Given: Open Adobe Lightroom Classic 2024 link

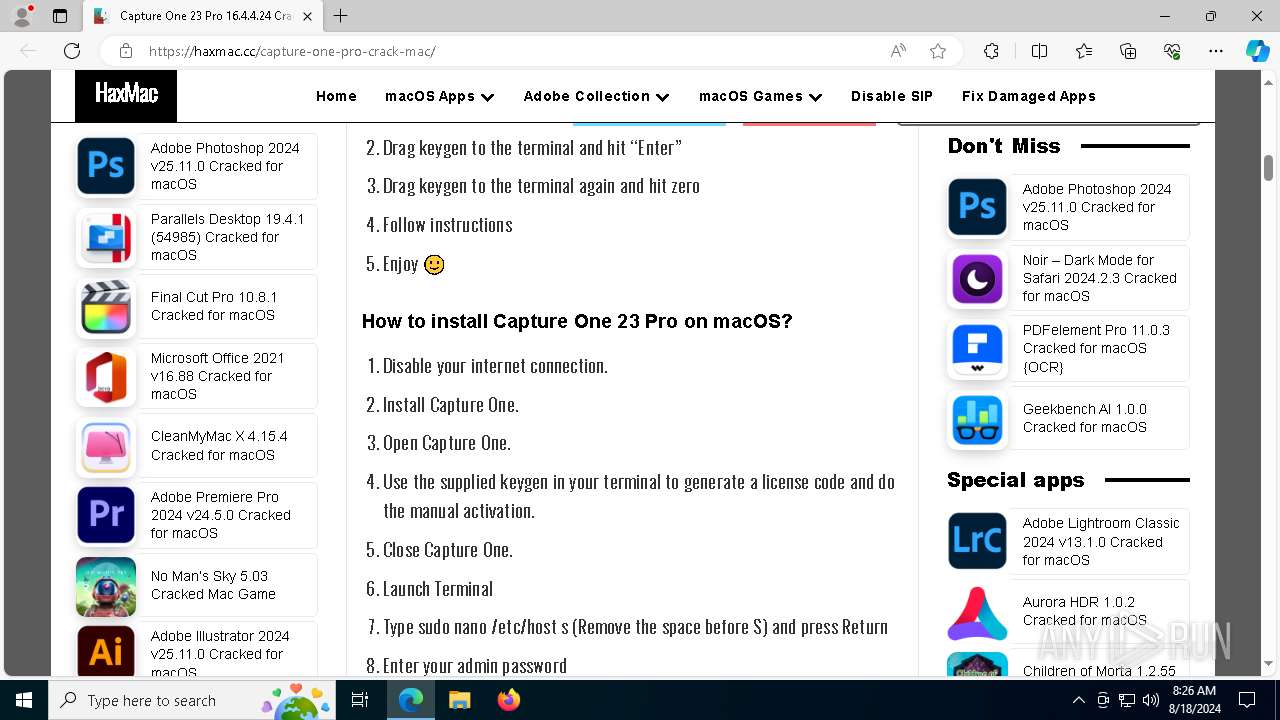Looking at the screenshot, I should coord(1101,541).
